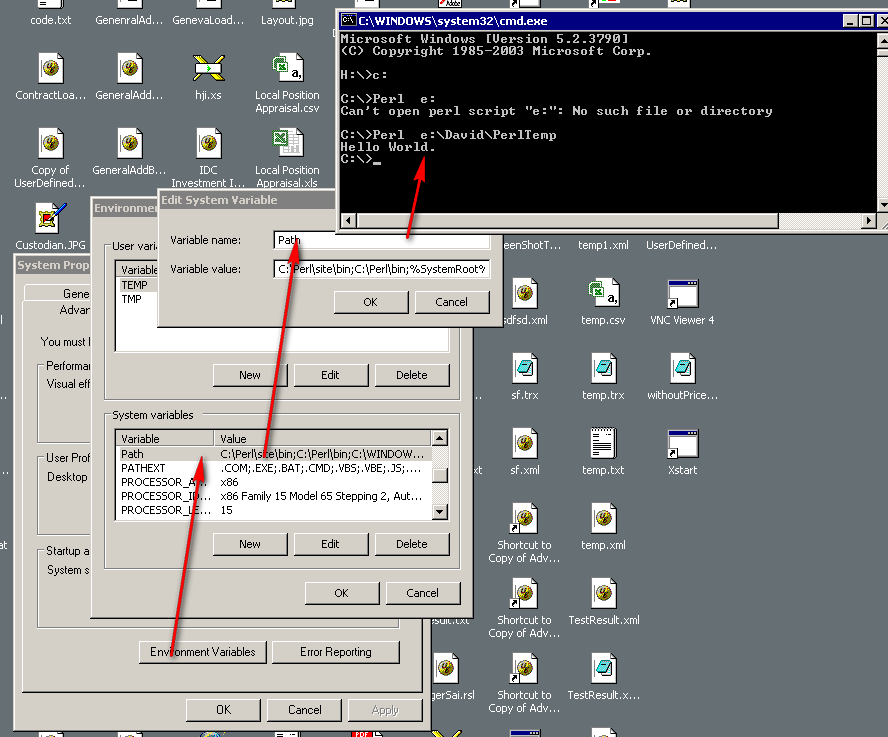Select the IDC Investment desktop icon
This screenshot has height=737, width=888.
coord(208,143)
